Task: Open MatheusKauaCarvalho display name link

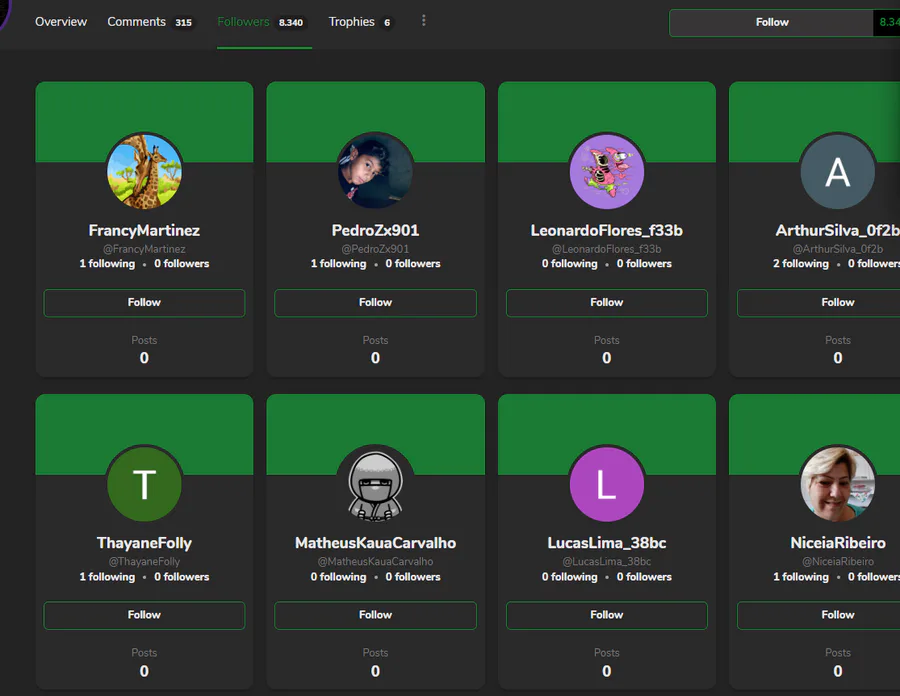Action: (375, 543)
